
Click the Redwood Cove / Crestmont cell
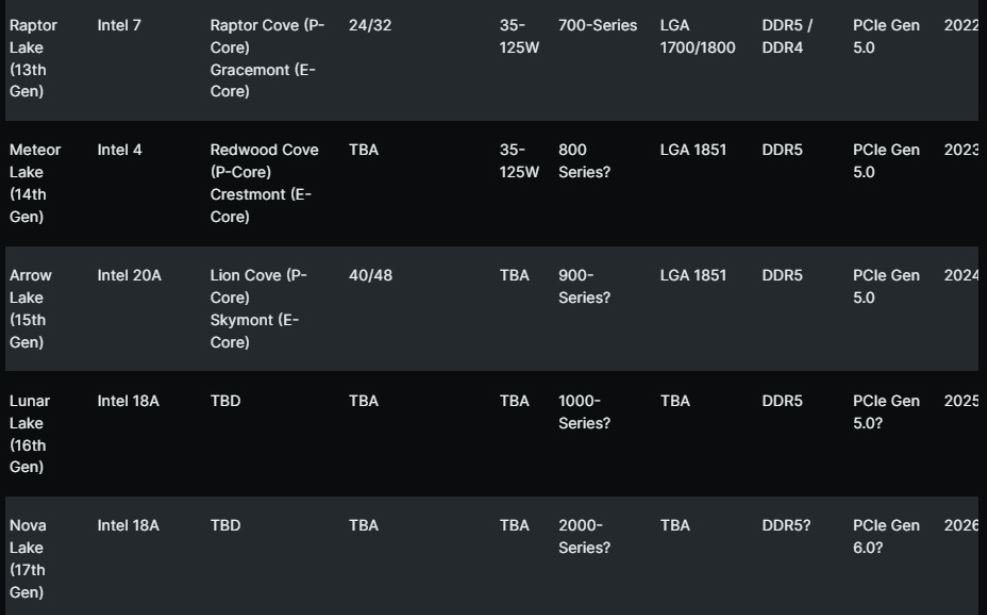pos(264,183)
